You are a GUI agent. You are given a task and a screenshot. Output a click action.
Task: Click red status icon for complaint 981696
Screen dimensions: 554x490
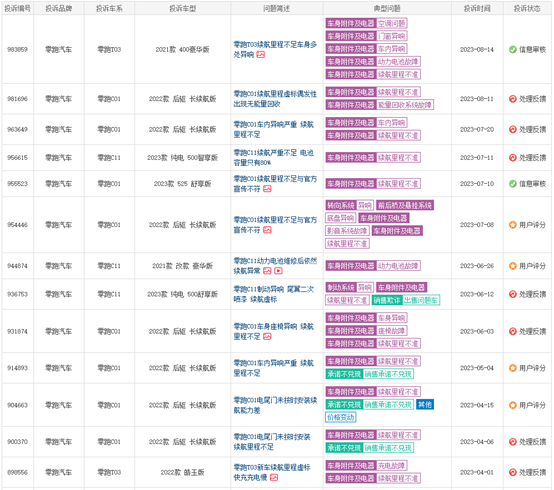(x=513, y=99)
